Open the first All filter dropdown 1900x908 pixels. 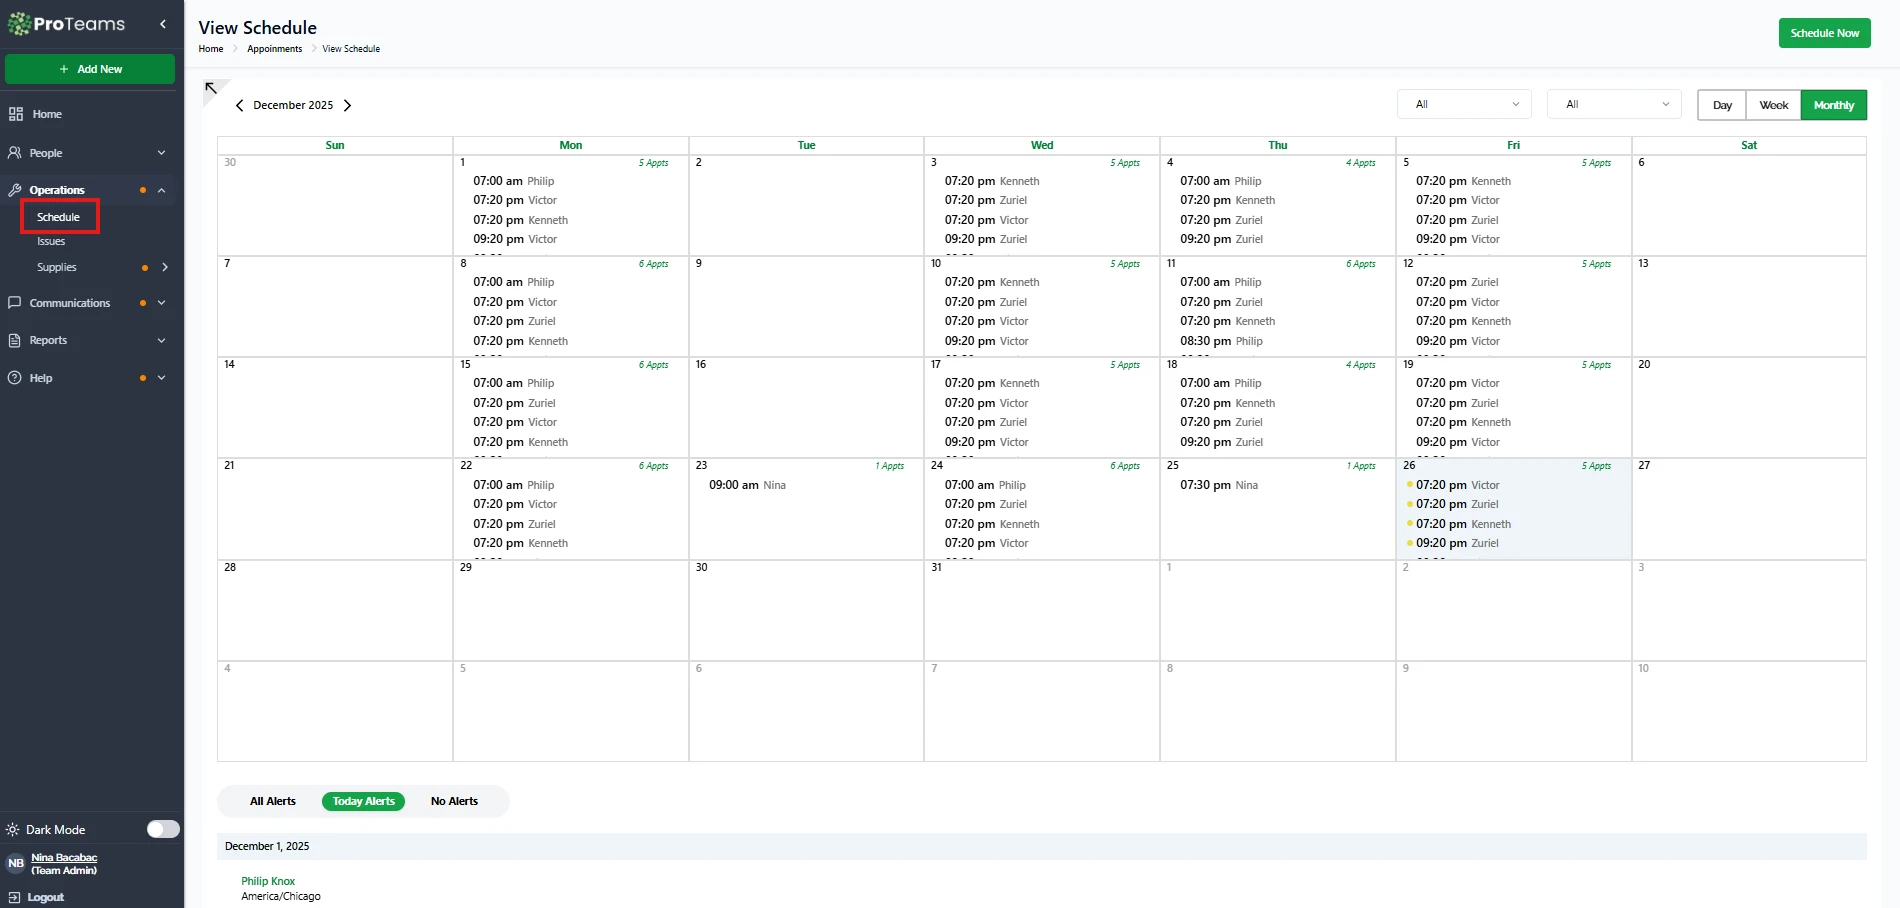point(1465,104)
